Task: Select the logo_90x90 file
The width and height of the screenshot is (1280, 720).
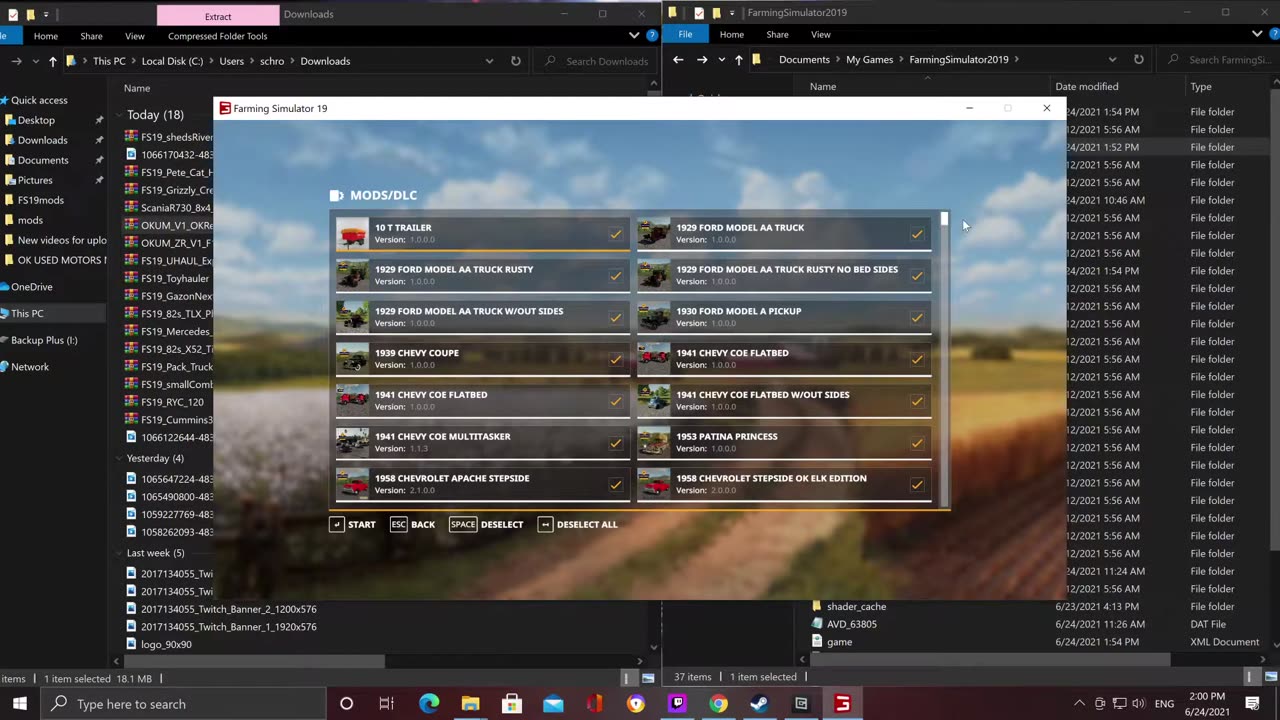Action: click(166, 644)
